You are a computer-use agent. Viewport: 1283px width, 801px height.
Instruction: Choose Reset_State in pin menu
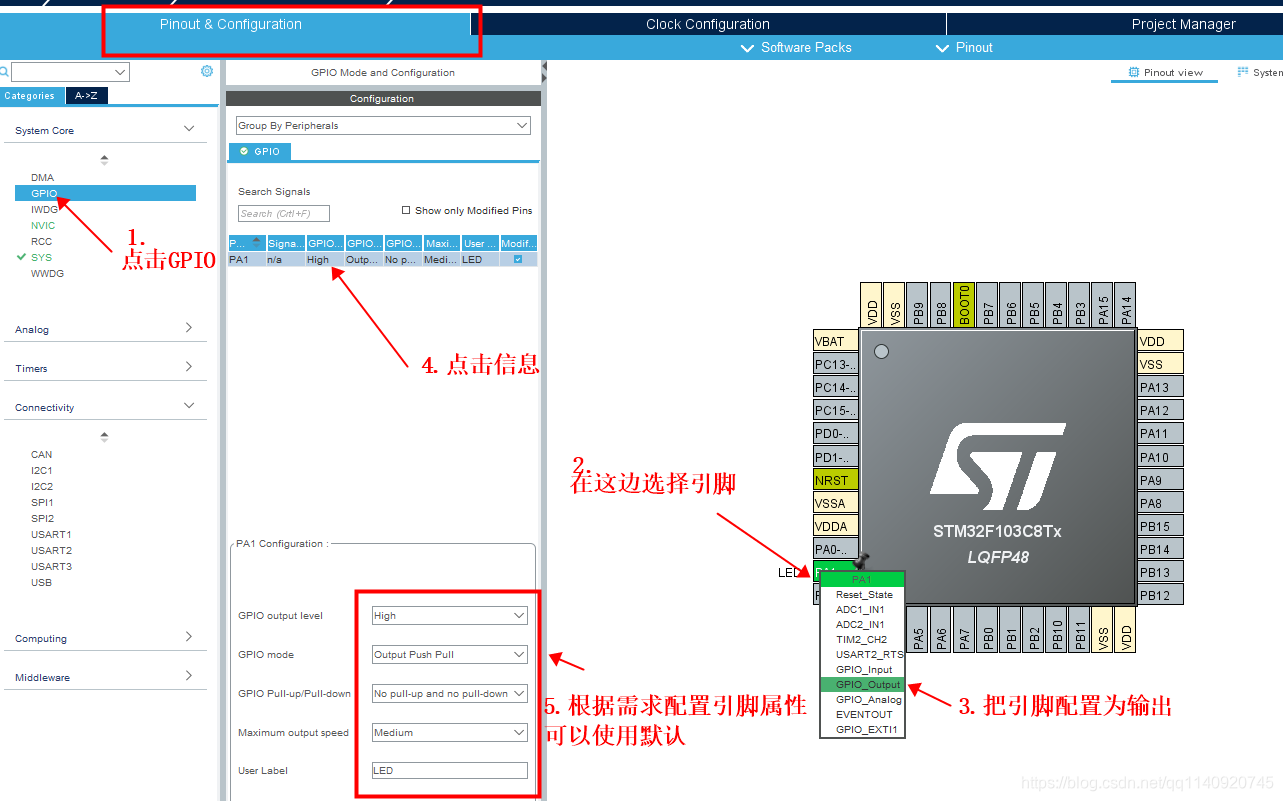pos(862,595)
